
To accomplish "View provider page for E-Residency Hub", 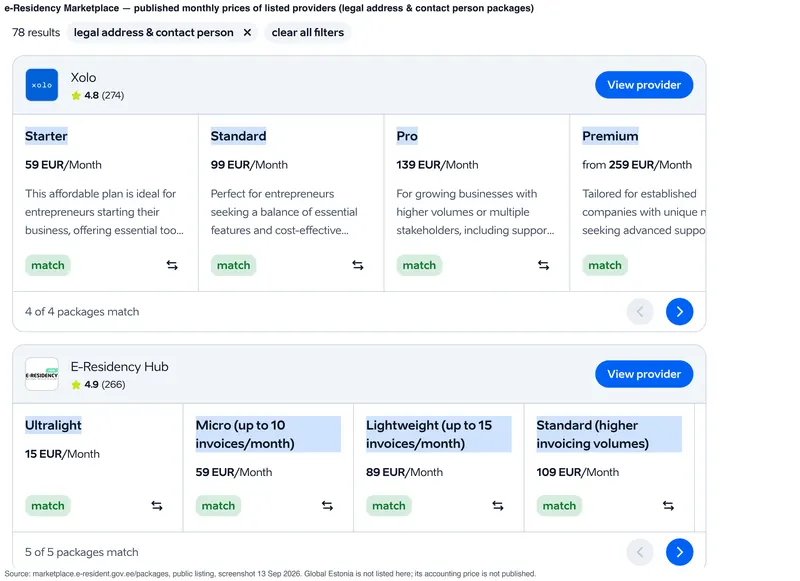I will [644, 374].
